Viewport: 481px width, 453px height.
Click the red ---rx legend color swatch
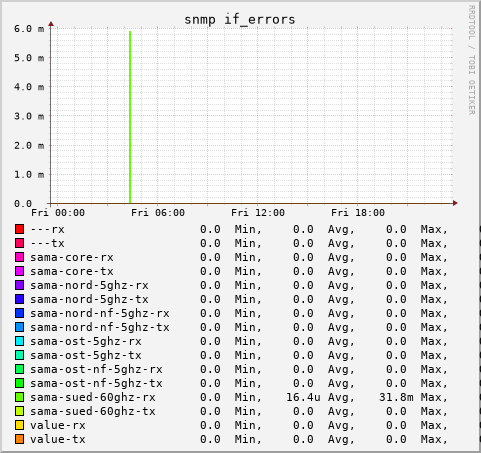[x=19, y=229]
